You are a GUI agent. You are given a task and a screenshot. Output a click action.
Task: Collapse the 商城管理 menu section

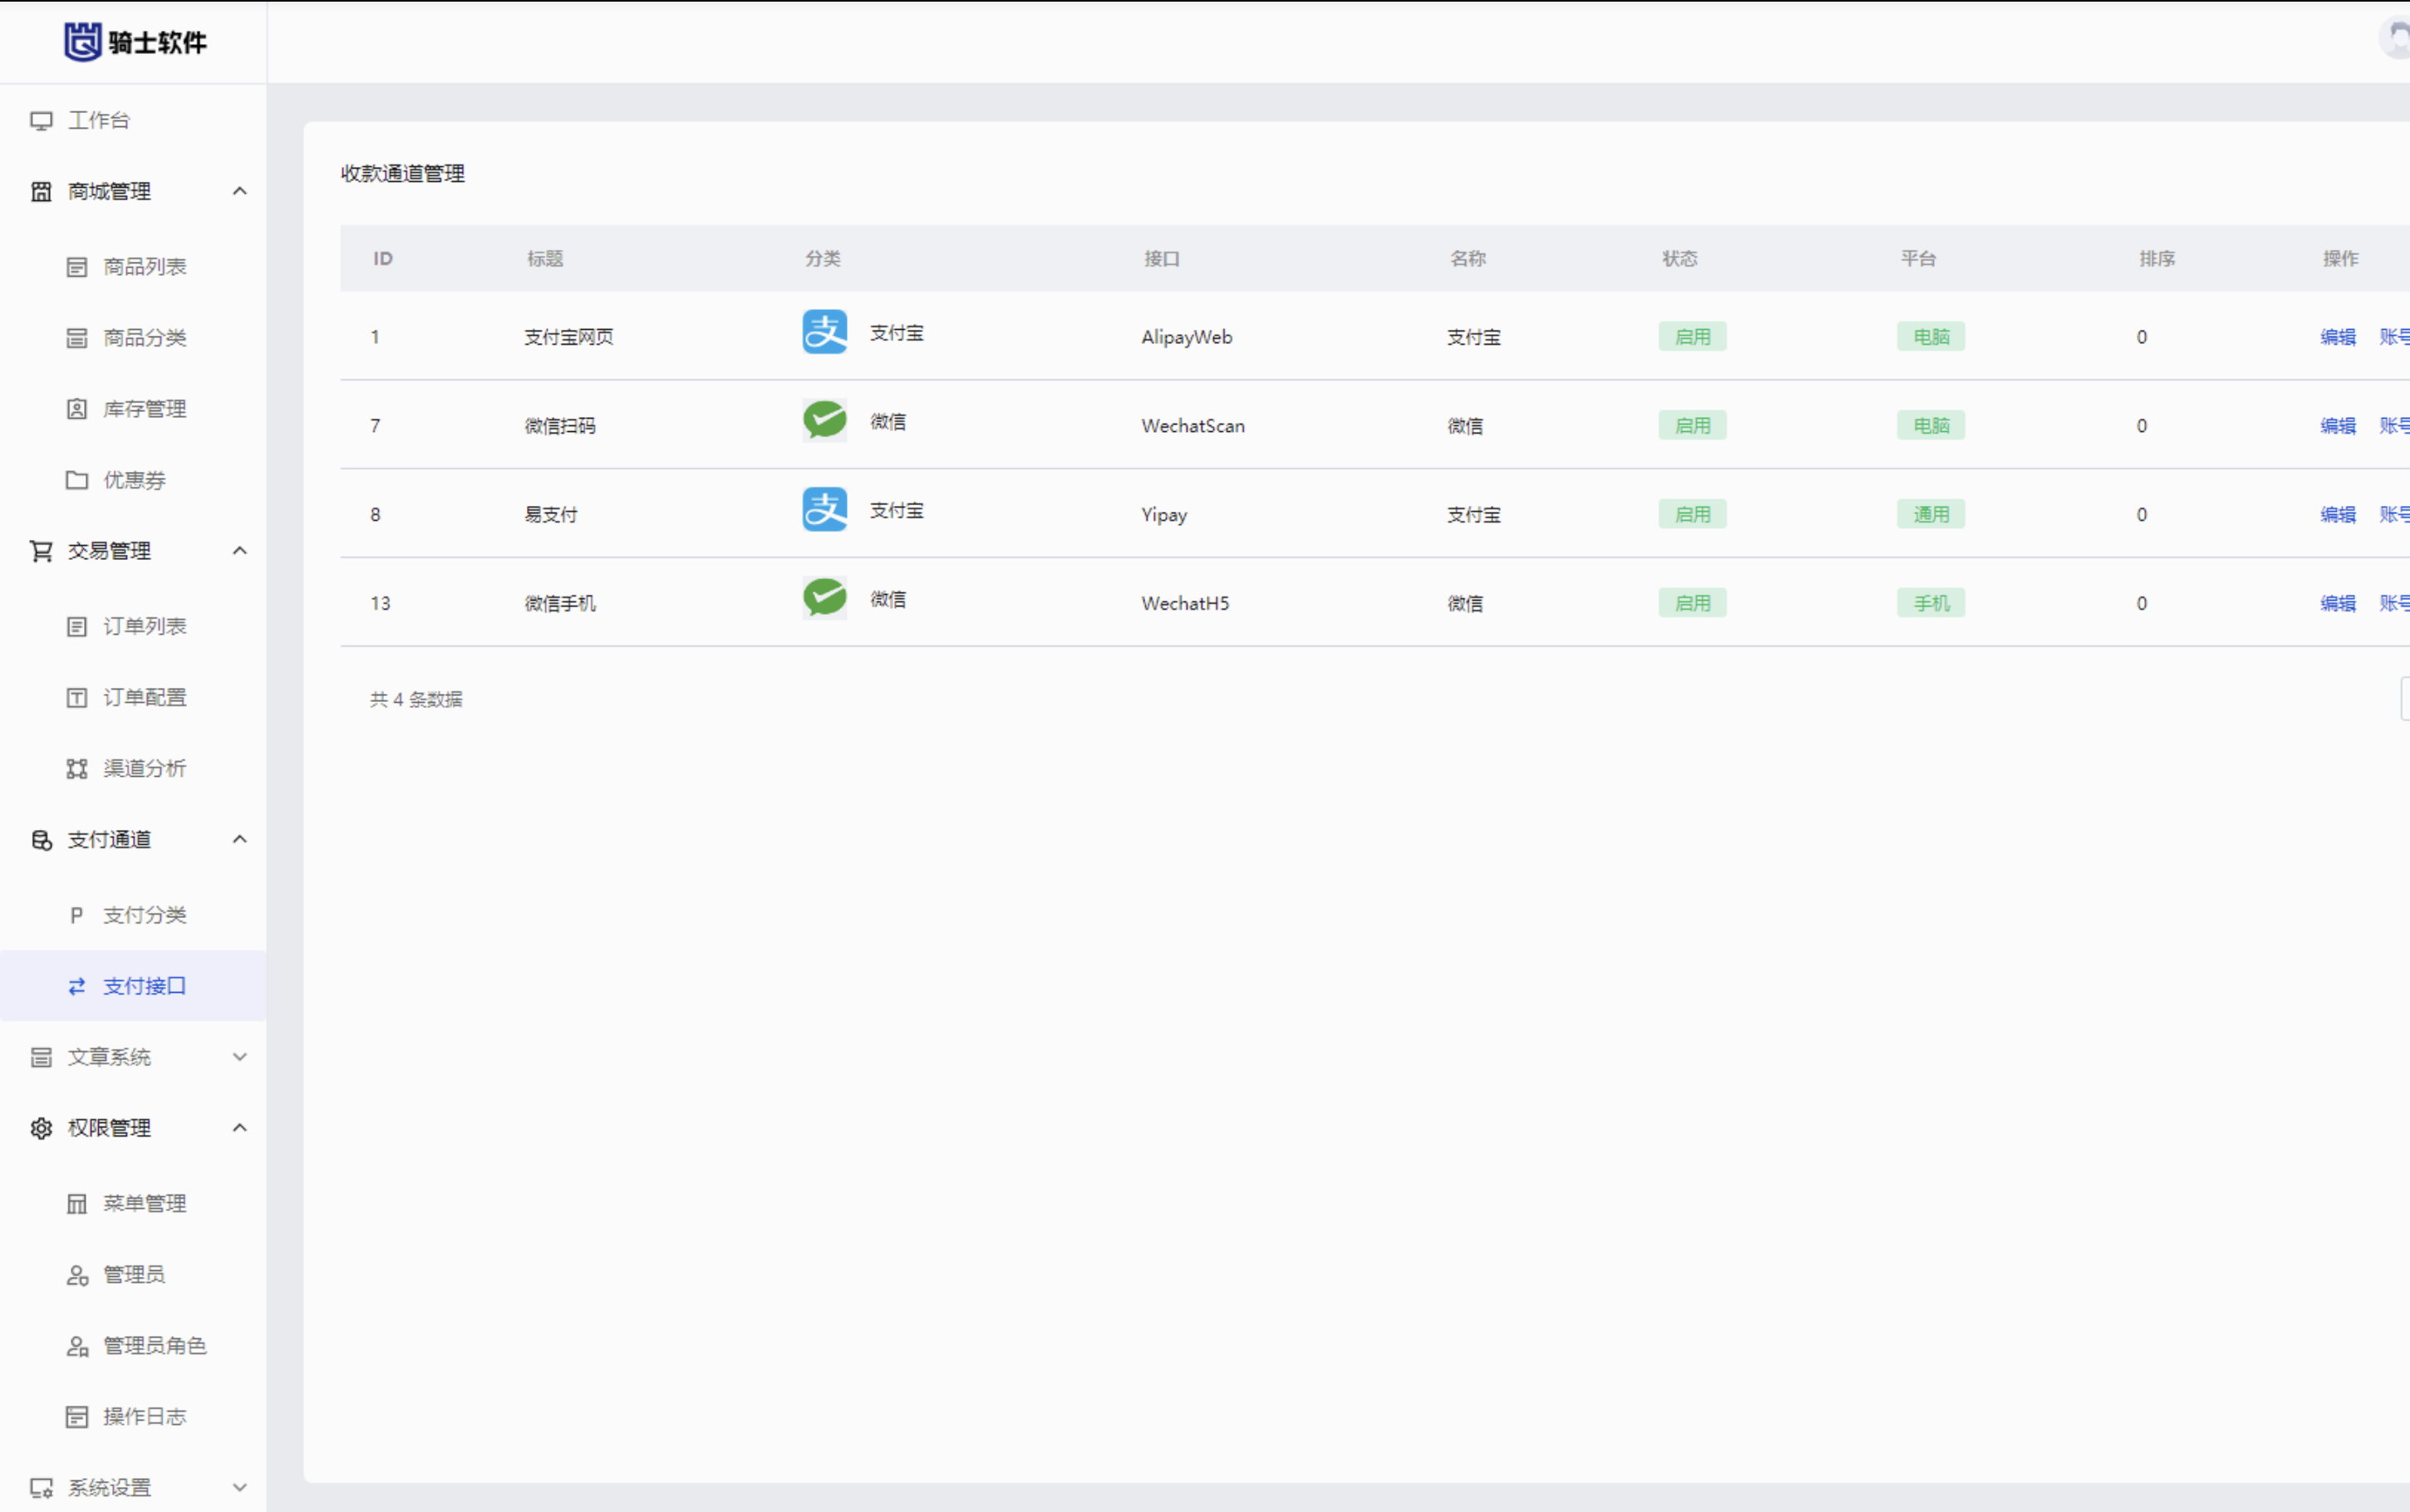tap(239, 191)
